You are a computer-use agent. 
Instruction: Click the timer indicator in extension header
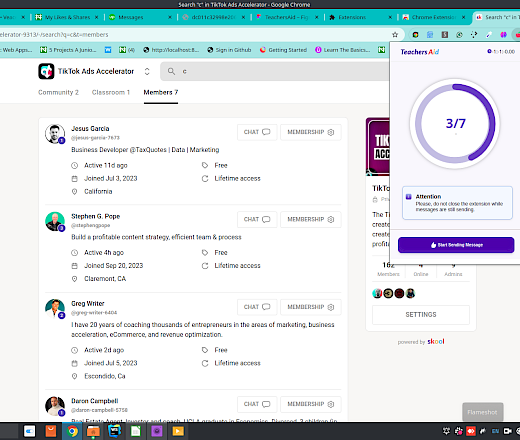coord(501,51)
